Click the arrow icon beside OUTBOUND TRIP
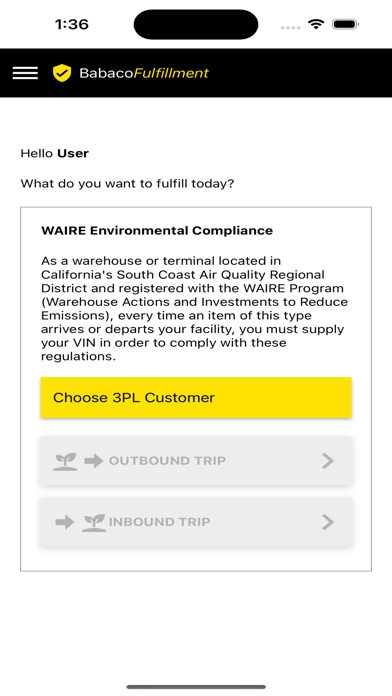The height and width of the screenshot is (696, 392). click(x=94, y=461)
